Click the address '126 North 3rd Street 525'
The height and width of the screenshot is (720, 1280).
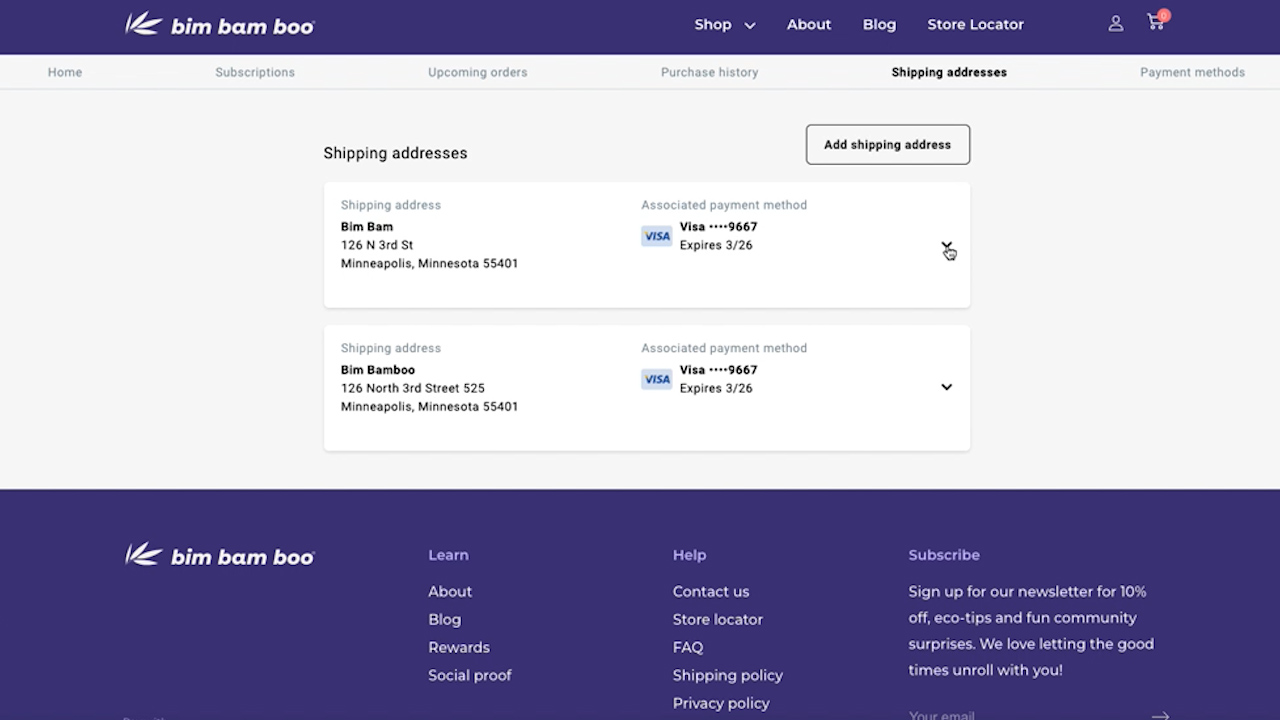click(413, 388)
